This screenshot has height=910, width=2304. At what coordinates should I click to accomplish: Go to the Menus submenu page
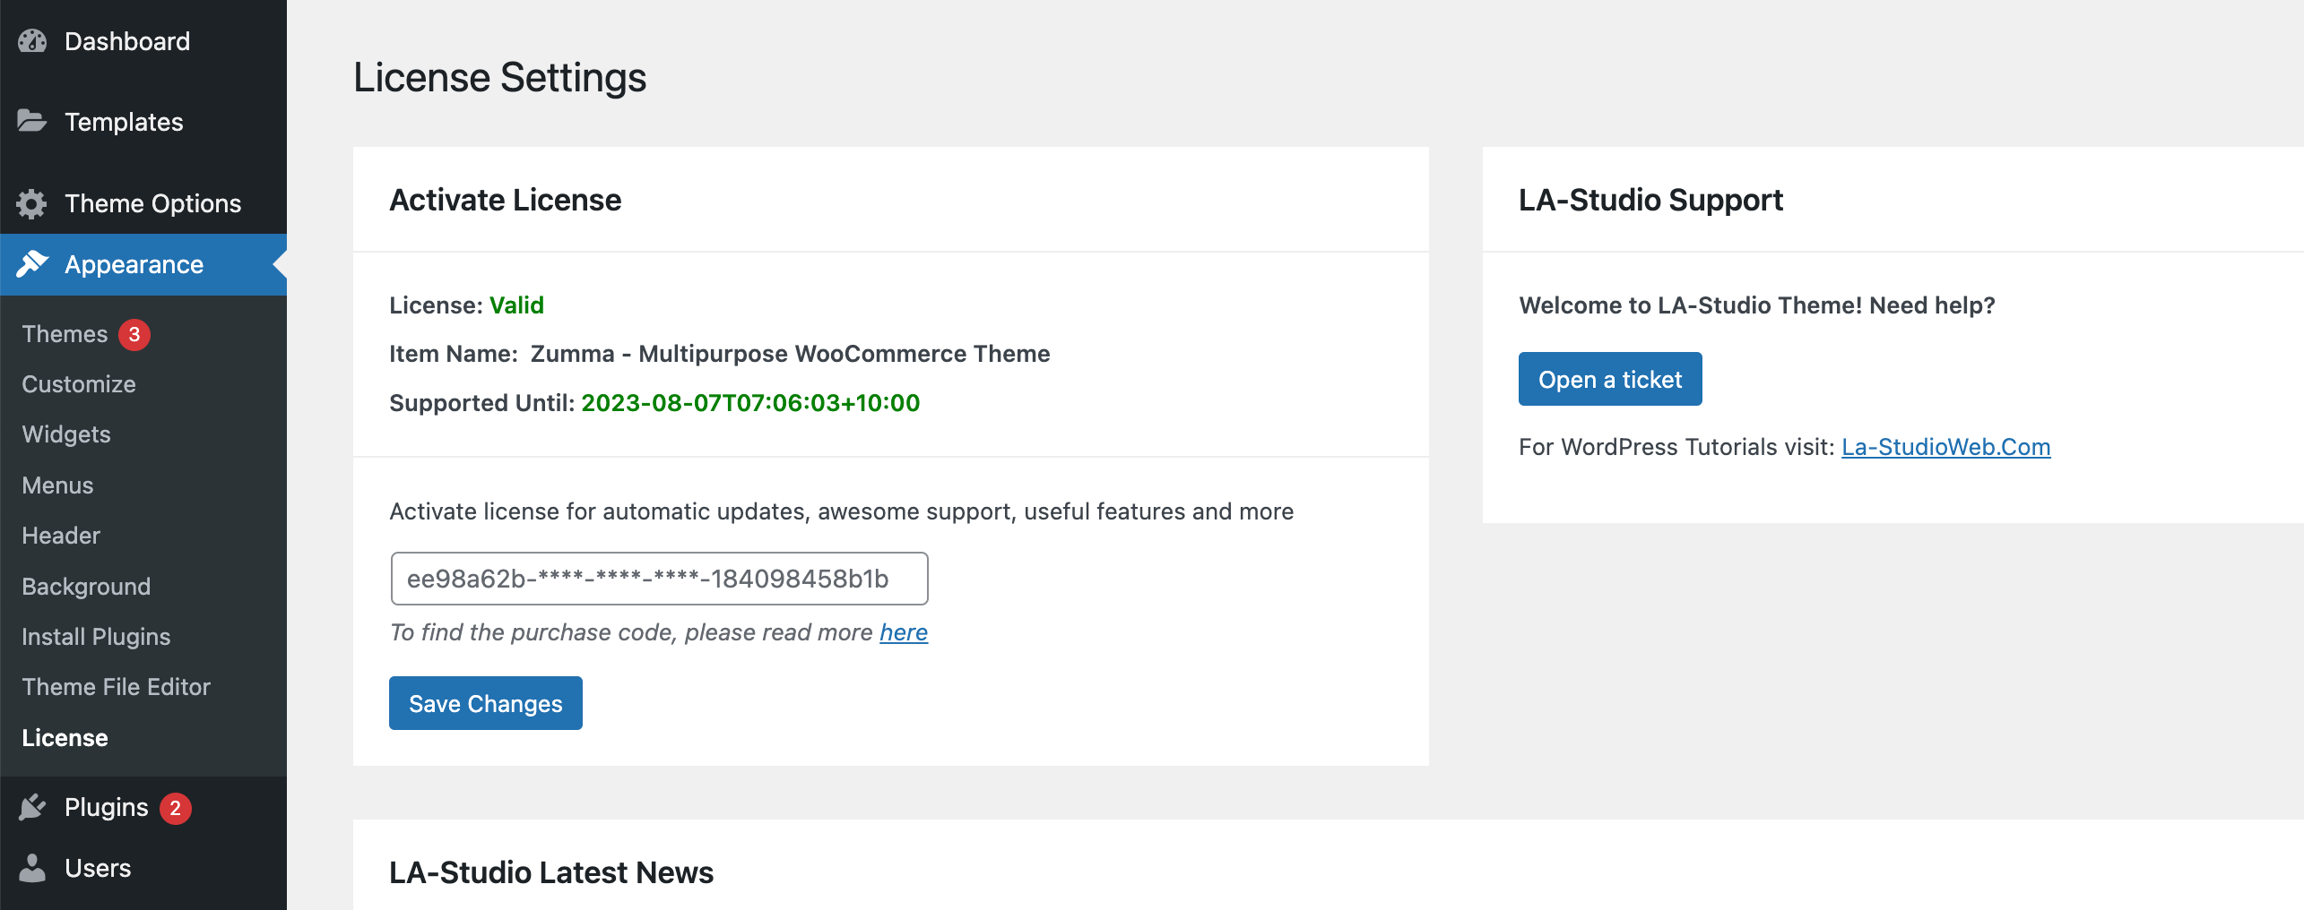pyautogui.click(x=58, y=485)
